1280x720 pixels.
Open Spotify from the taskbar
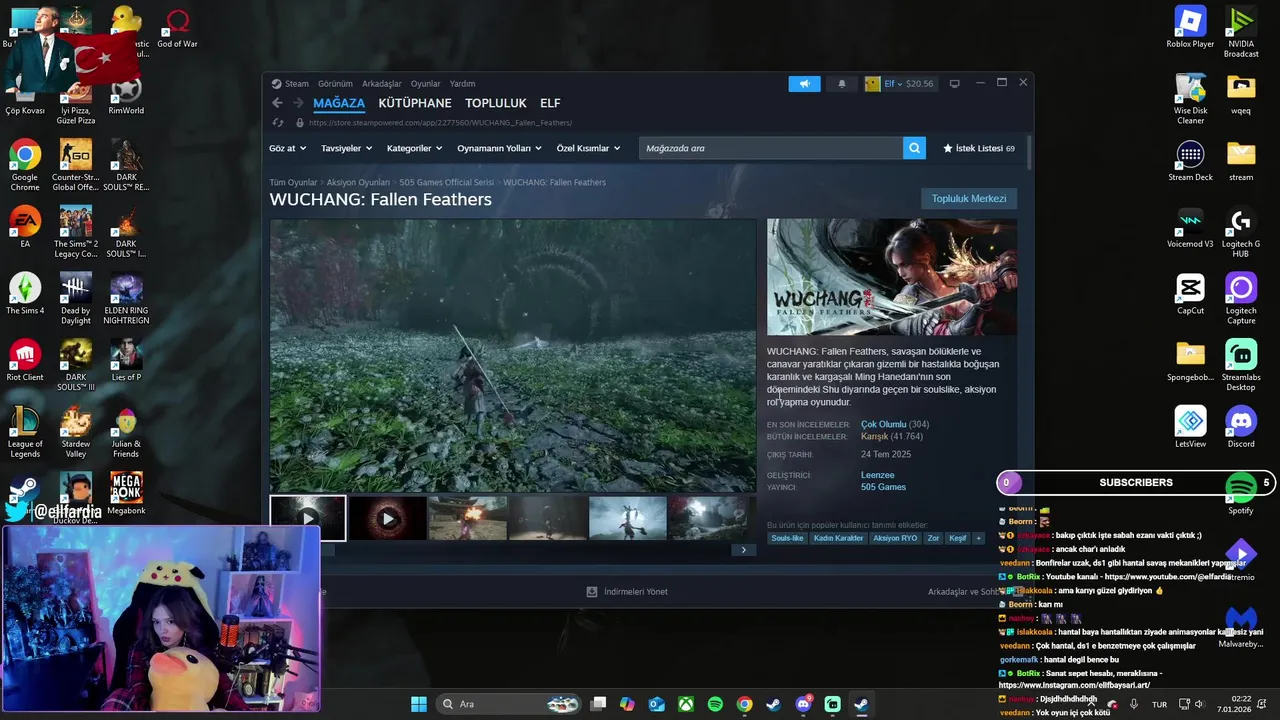[x=715, y=704]
